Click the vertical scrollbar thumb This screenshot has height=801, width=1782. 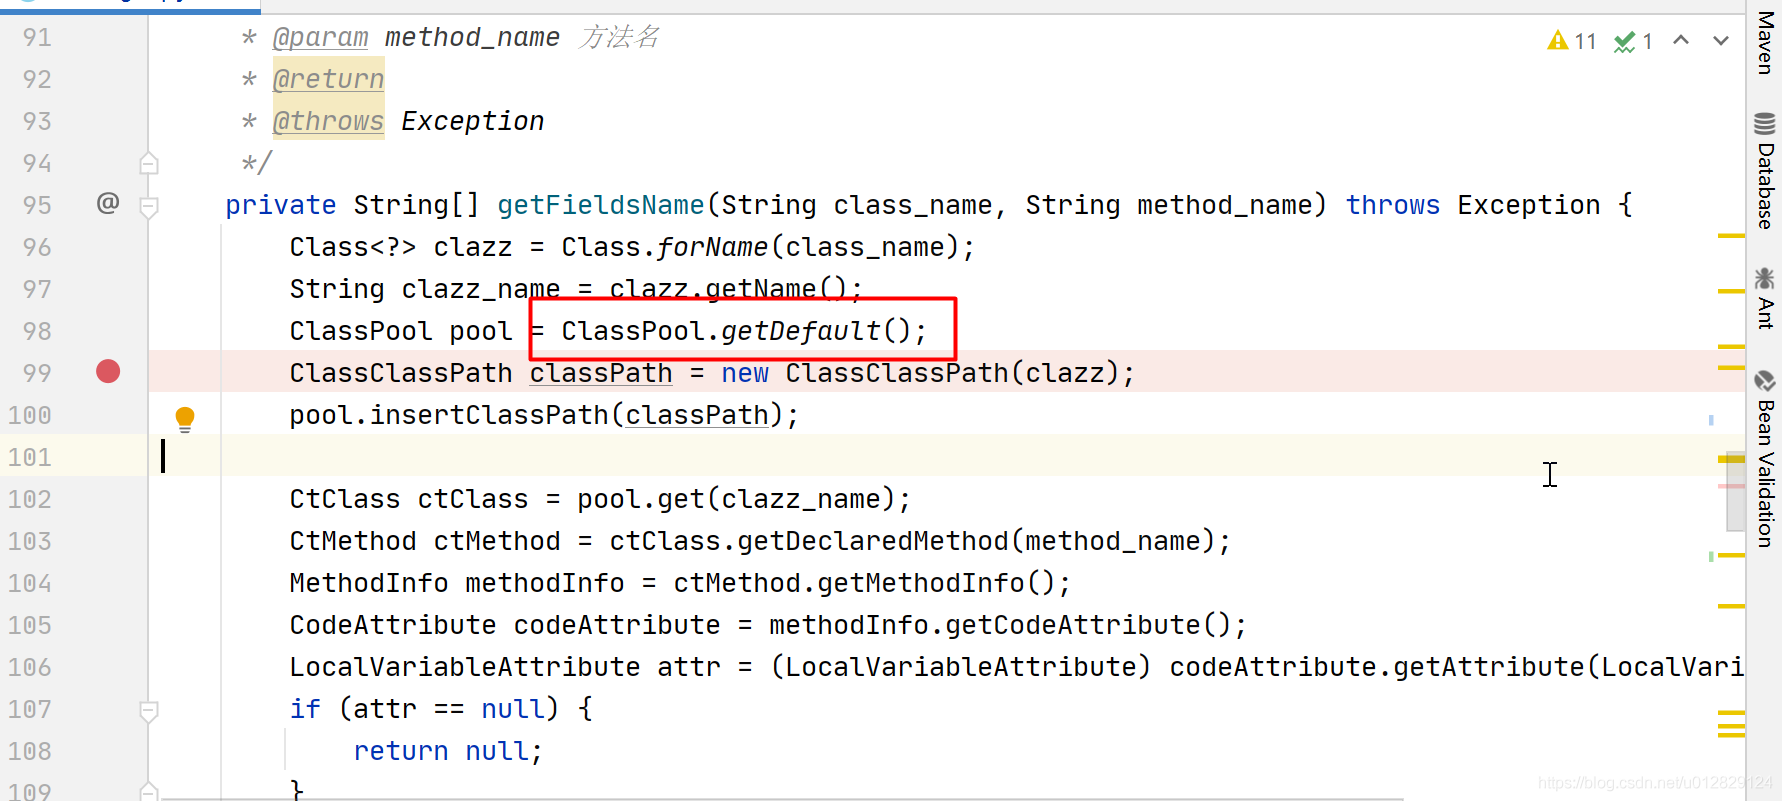1735,491
